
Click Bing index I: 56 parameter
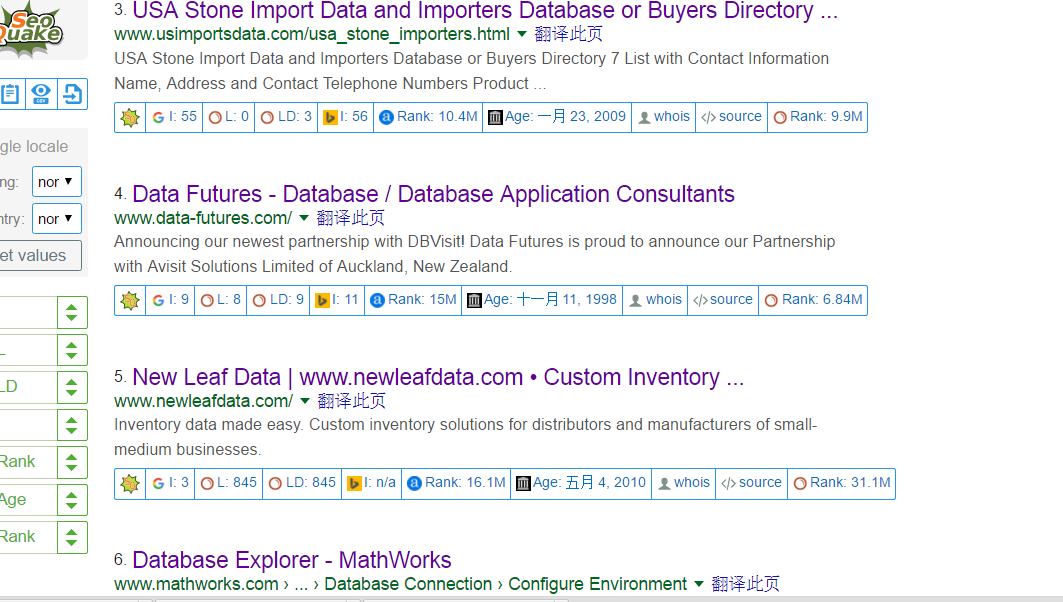346,117
